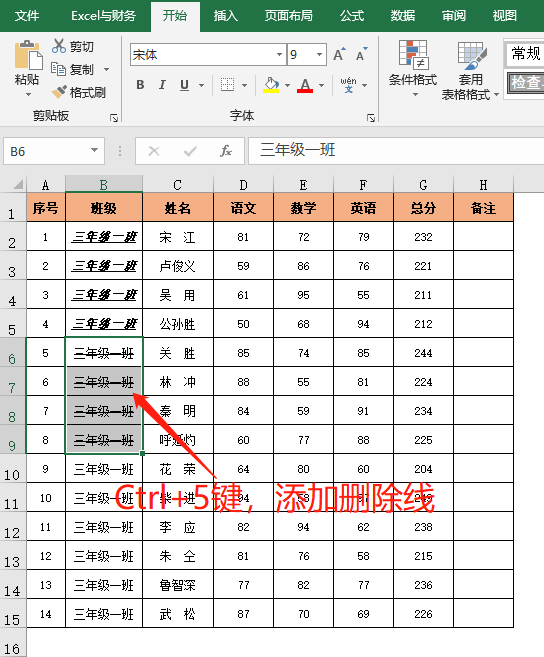544x657 pixels.
Task: Apply cell borders icon
Action: 228,85
